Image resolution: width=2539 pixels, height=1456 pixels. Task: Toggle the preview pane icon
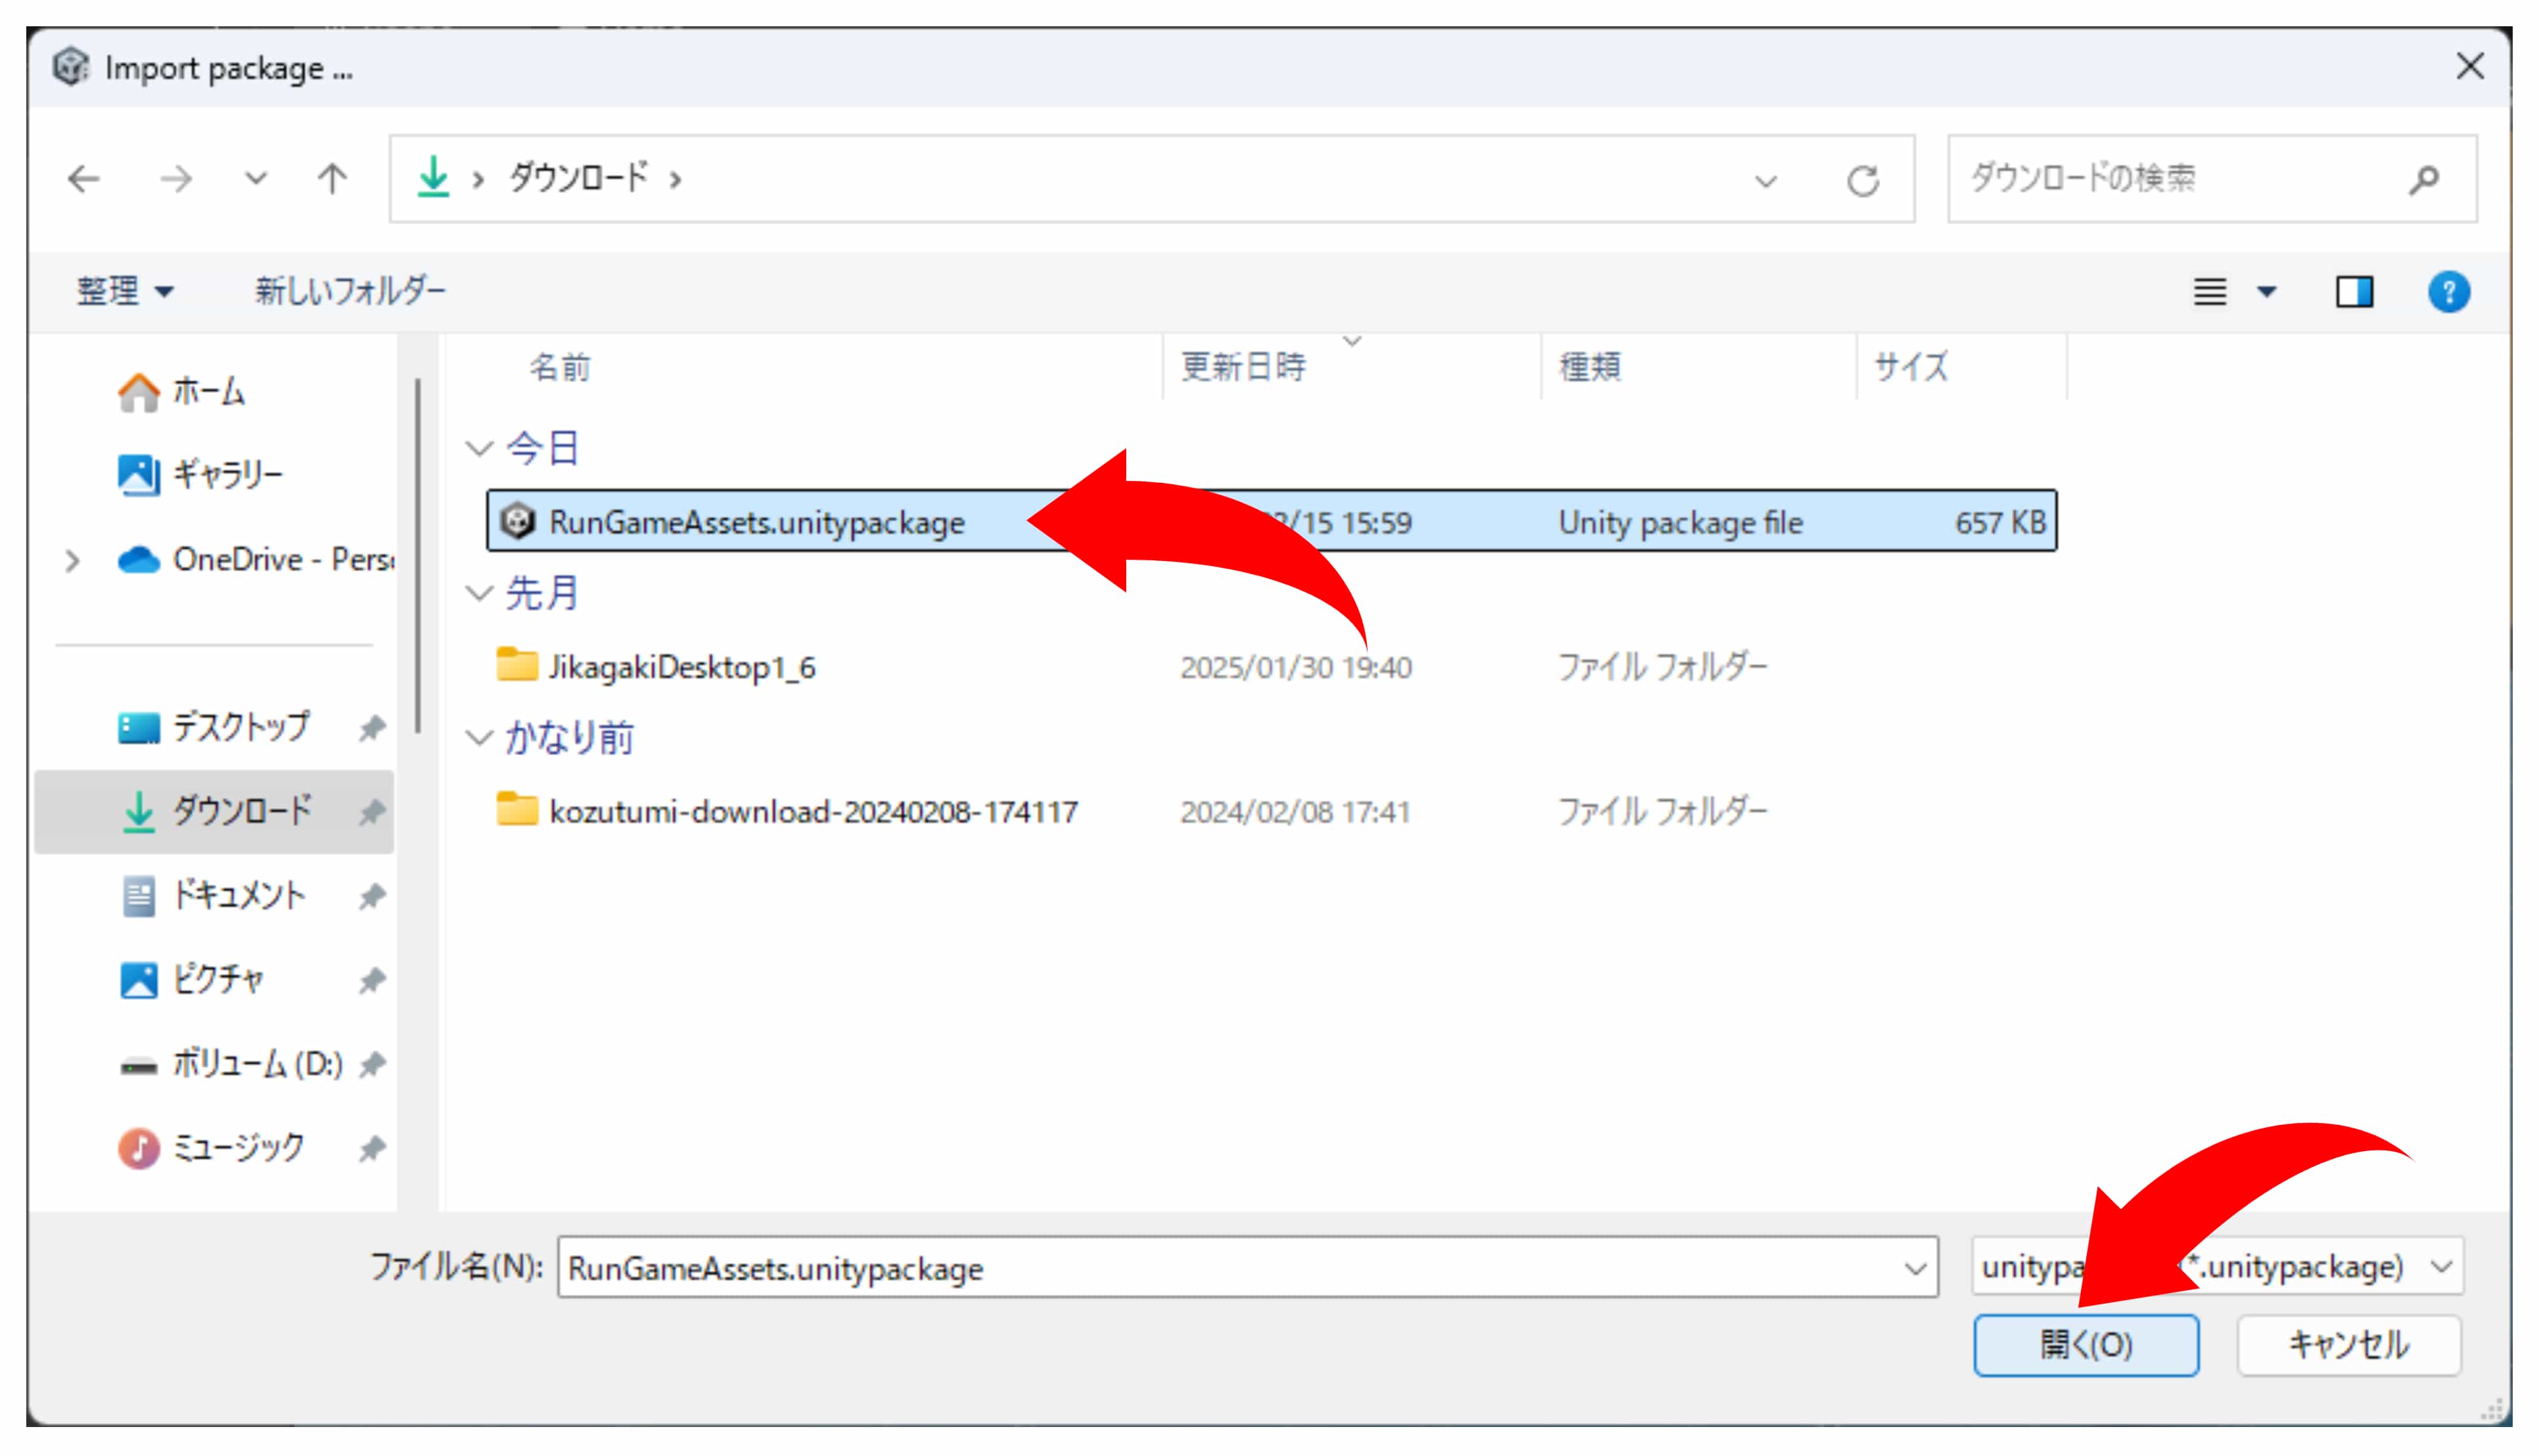tap(2354, 292)
